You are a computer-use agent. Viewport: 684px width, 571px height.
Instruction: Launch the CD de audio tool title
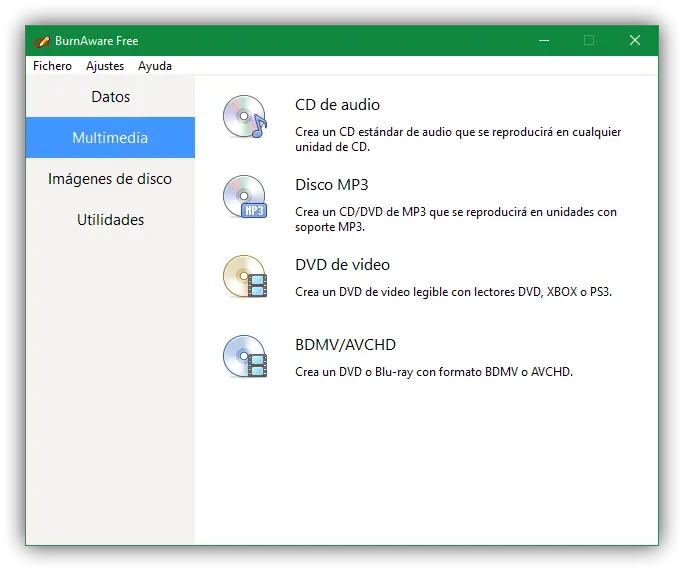pos(337,105)
